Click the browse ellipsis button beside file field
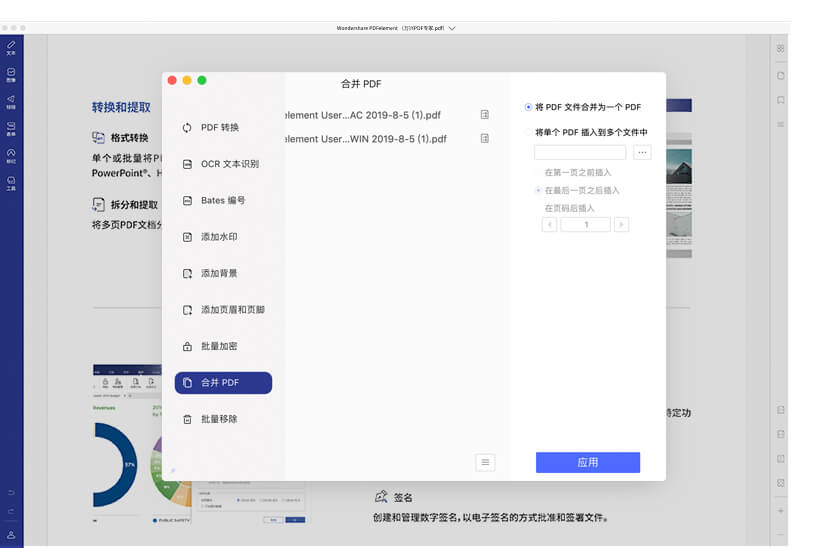 [x=642, y=153]
